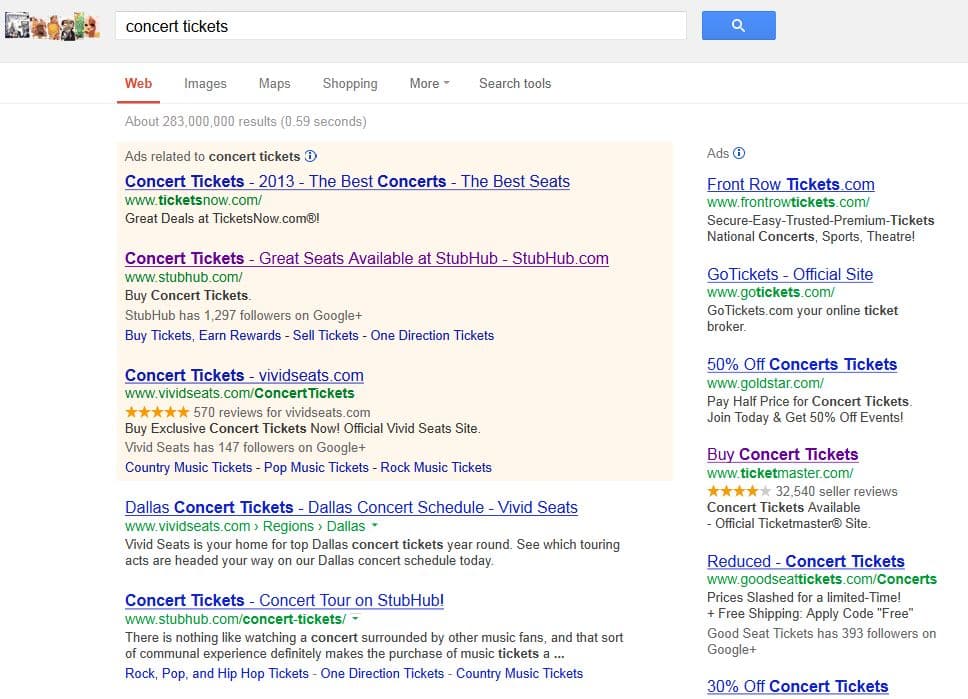Click www.stubhub.com/ URL under StubHub ad

coord(184,277)
